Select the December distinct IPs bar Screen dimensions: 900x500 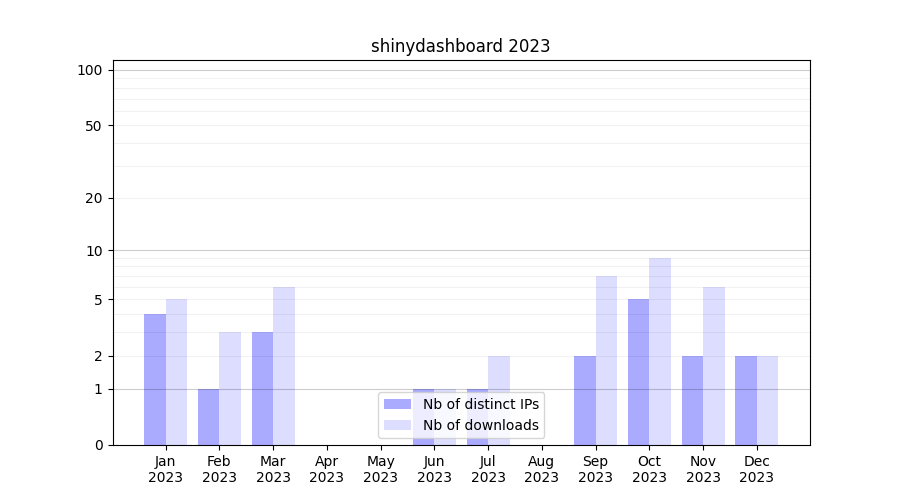click(x=746, y=400)
